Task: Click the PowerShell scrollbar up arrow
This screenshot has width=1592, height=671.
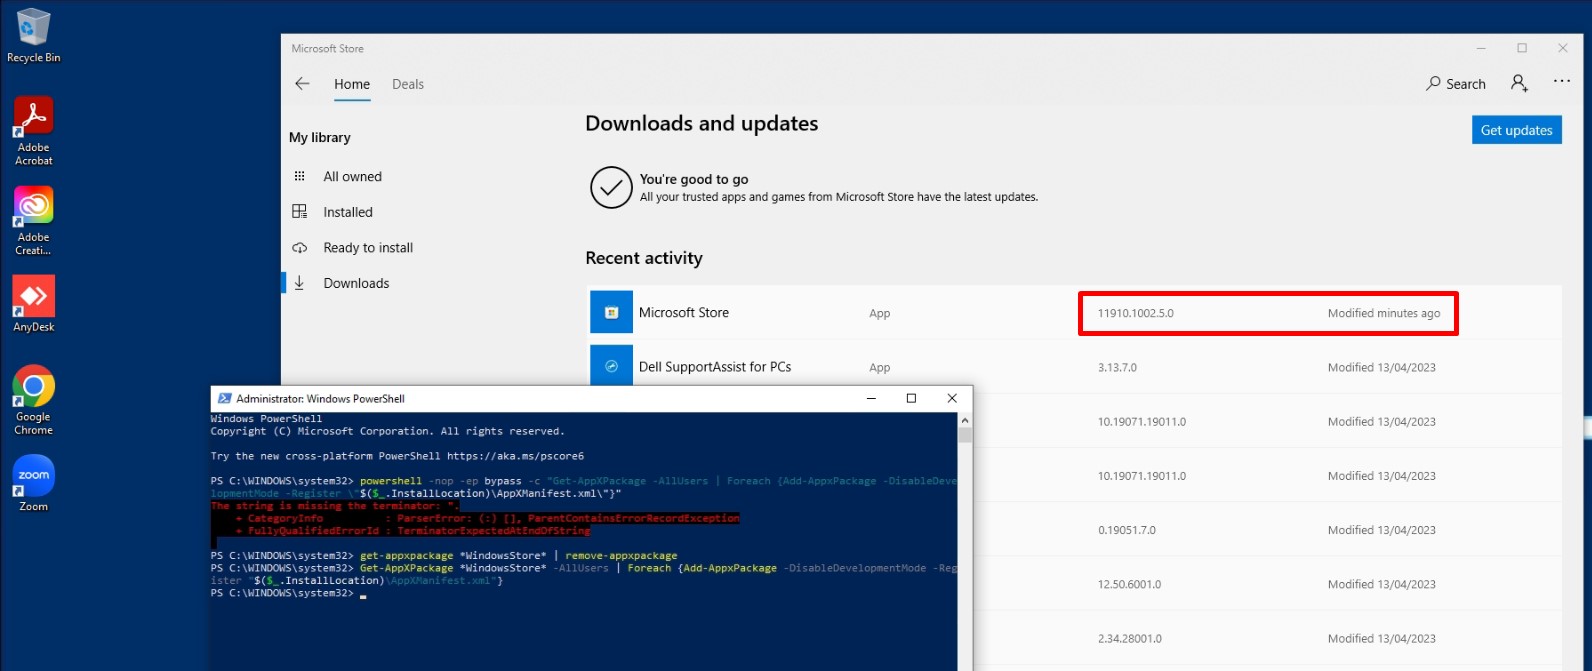Action: [964, 420]
